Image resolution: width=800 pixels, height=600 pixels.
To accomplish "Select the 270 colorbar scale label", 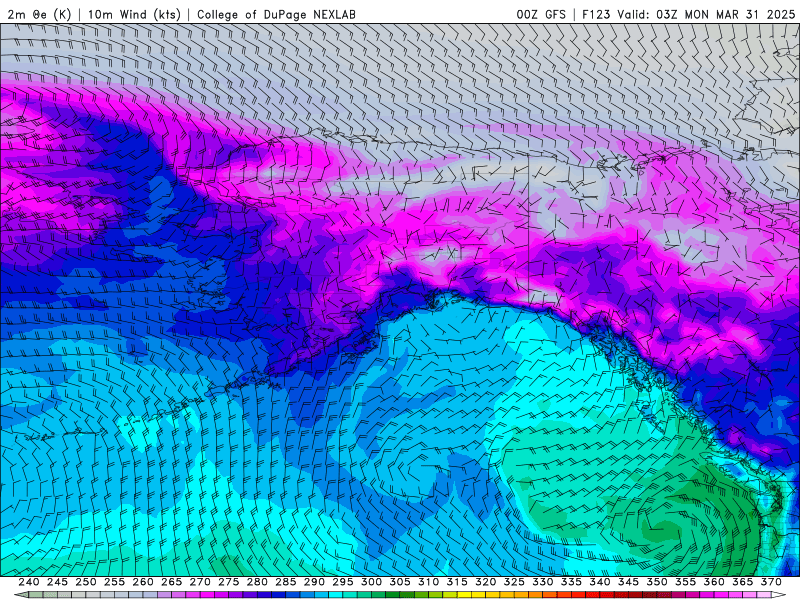I will pos(200,582).
